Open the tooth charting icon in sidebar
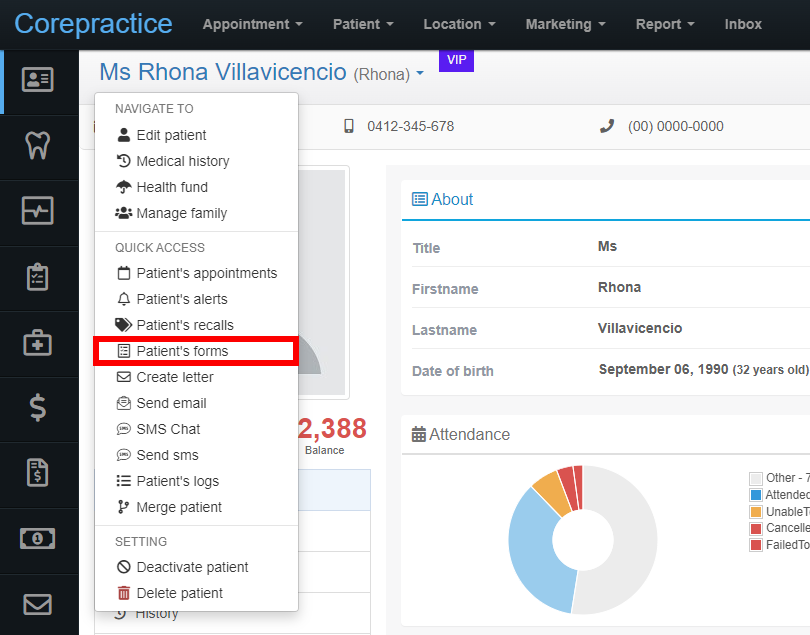Image resolution: width=810 pixels, height=635 pixels. [39, 145]
